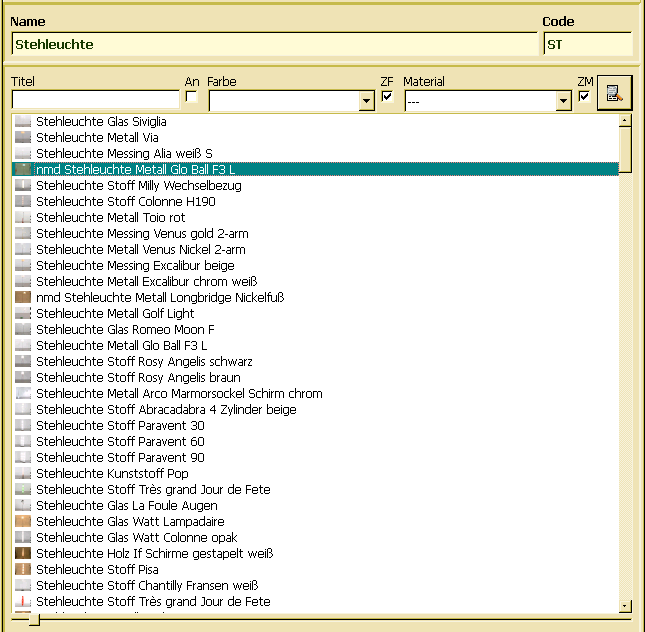645x632 pixels.
Task: Click thumbnail icon of nmd Stehleuchte Metall Longbridge Nickelfuß
Action: 23,298
